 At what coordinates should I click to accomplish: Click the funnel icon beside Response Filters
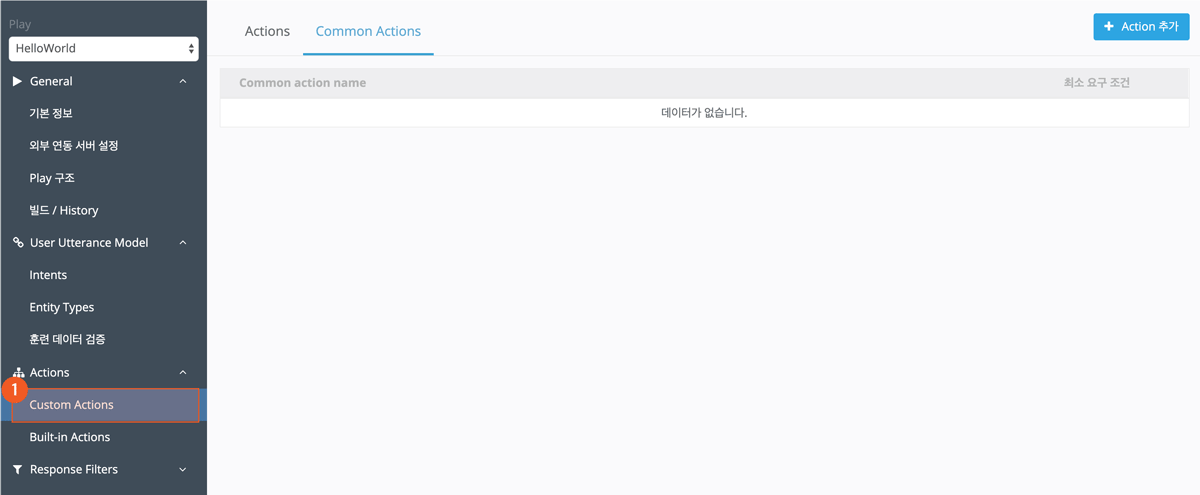17,470
